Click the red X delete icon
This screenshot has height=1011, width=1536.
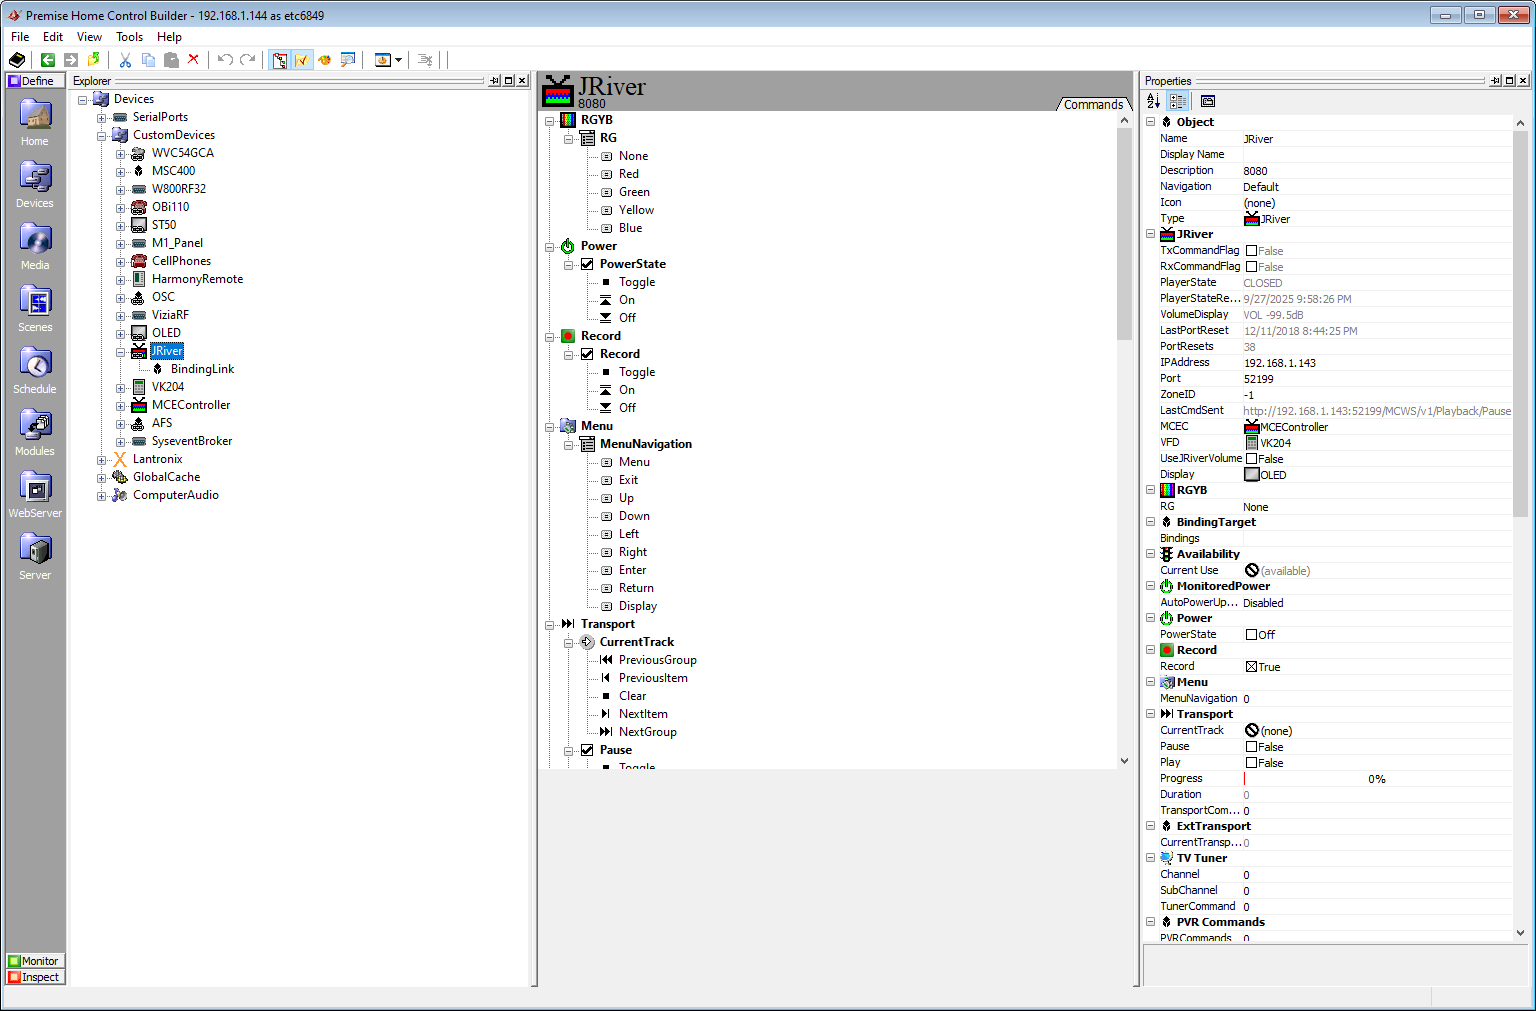pos(193,60)
